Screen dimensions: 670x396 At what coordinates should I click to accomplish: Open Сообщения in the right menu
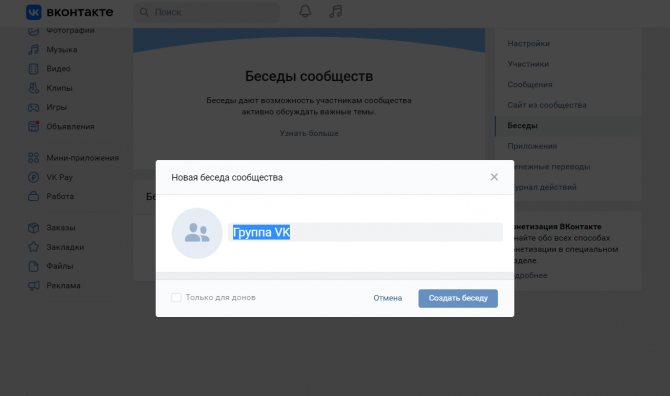click(x=530, y=85)
